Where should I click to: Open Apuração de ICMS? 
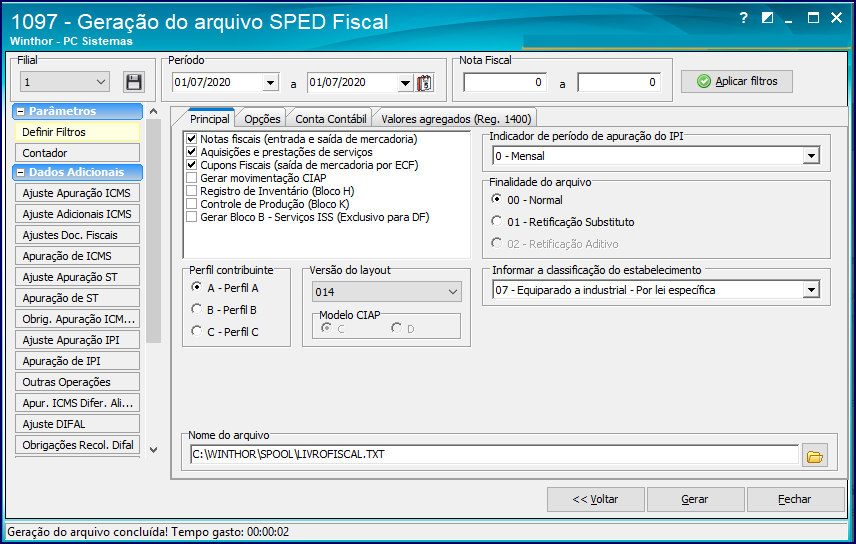tap(77, 256)
